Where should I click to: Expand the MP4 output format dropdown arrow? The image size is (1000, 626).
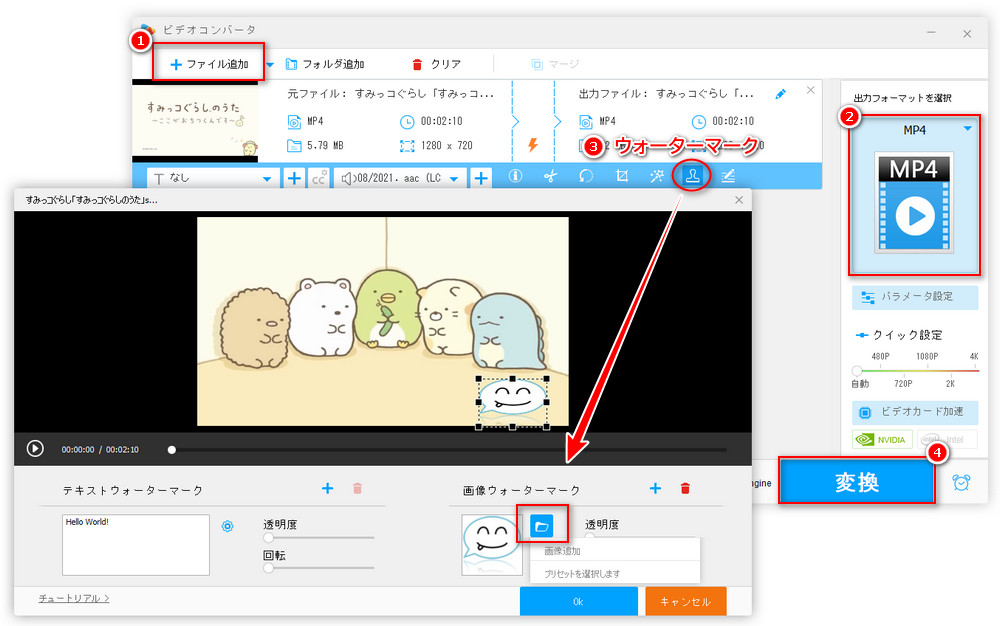967,129
